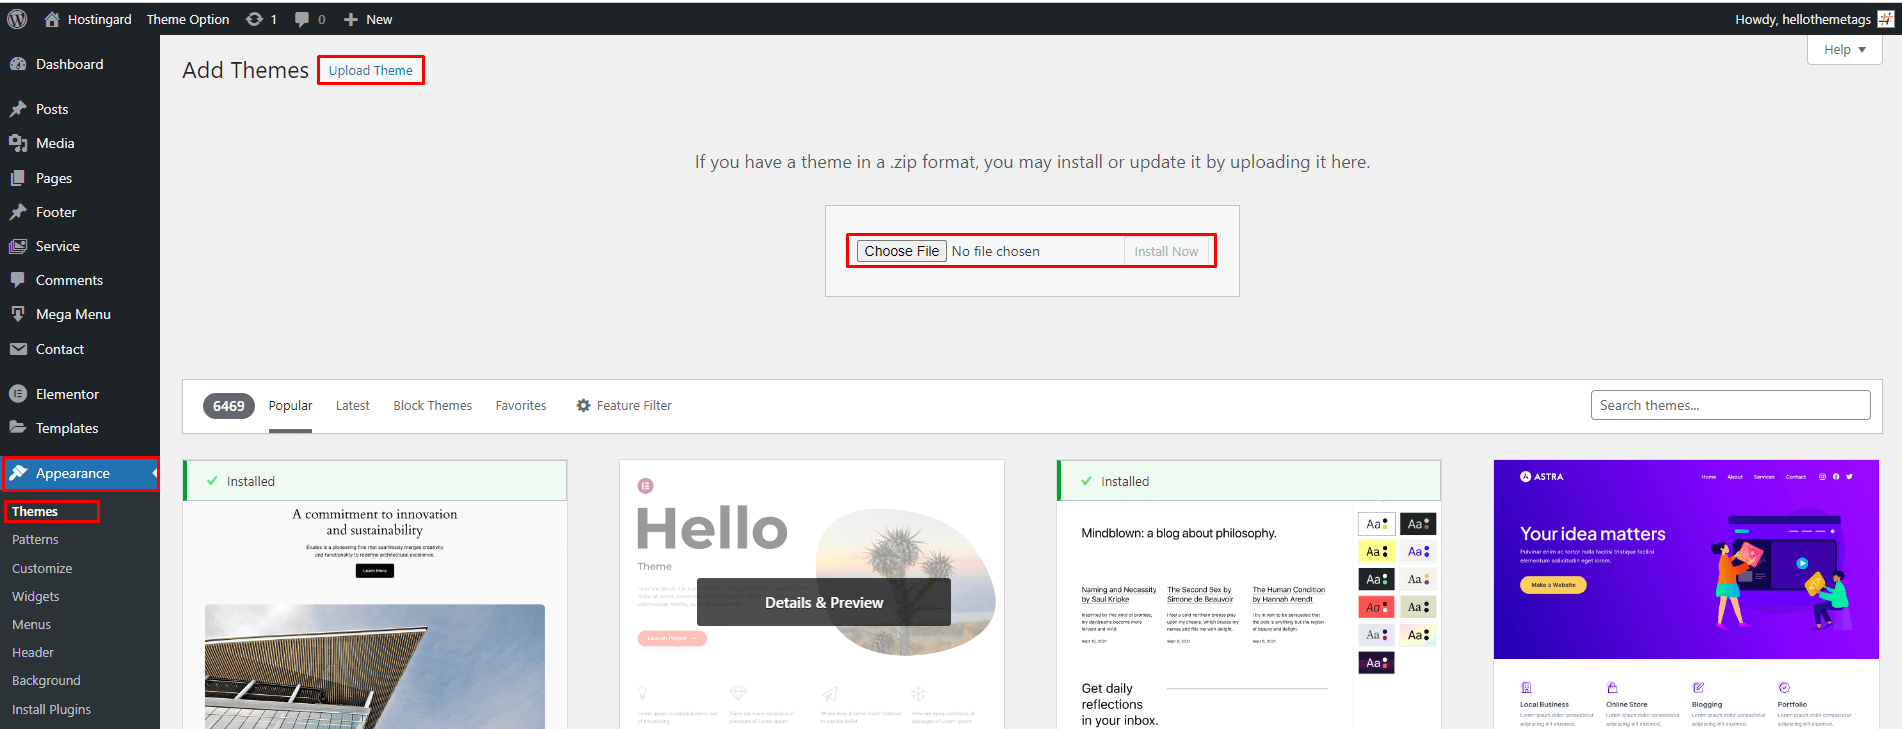The image size is (1902, 729).
Task: Open the New content menu
Action: click(368, 19)
